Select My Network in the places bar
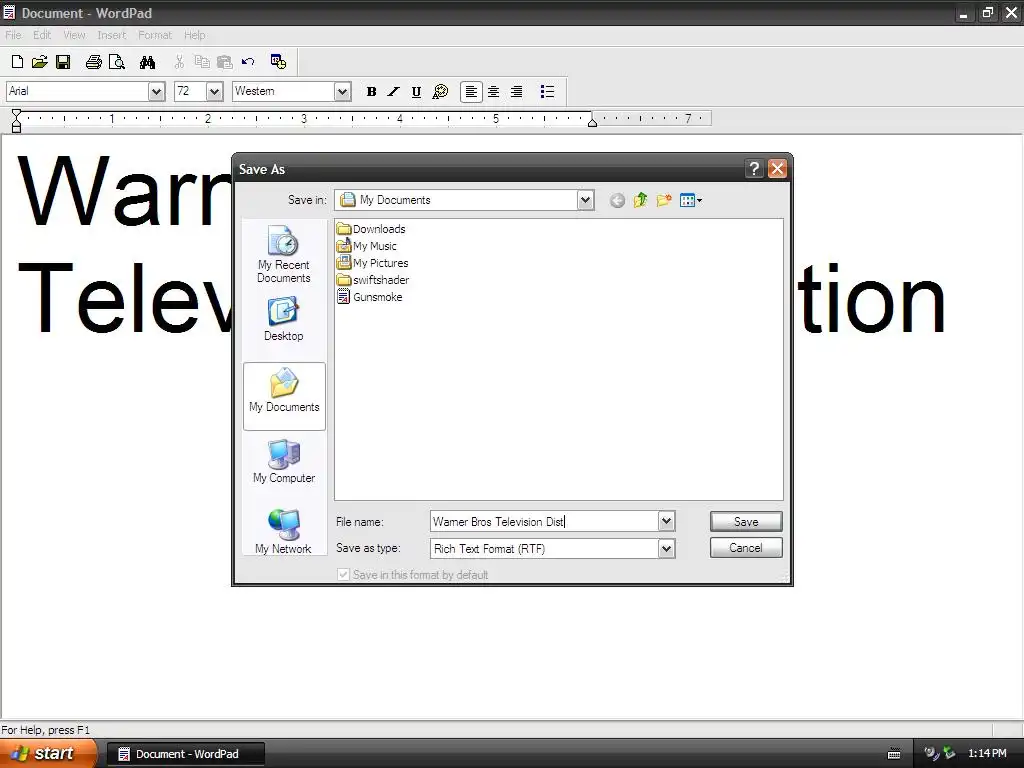Image resolution: width=1024 pixels, height=768 pixels. click(283, 531)
